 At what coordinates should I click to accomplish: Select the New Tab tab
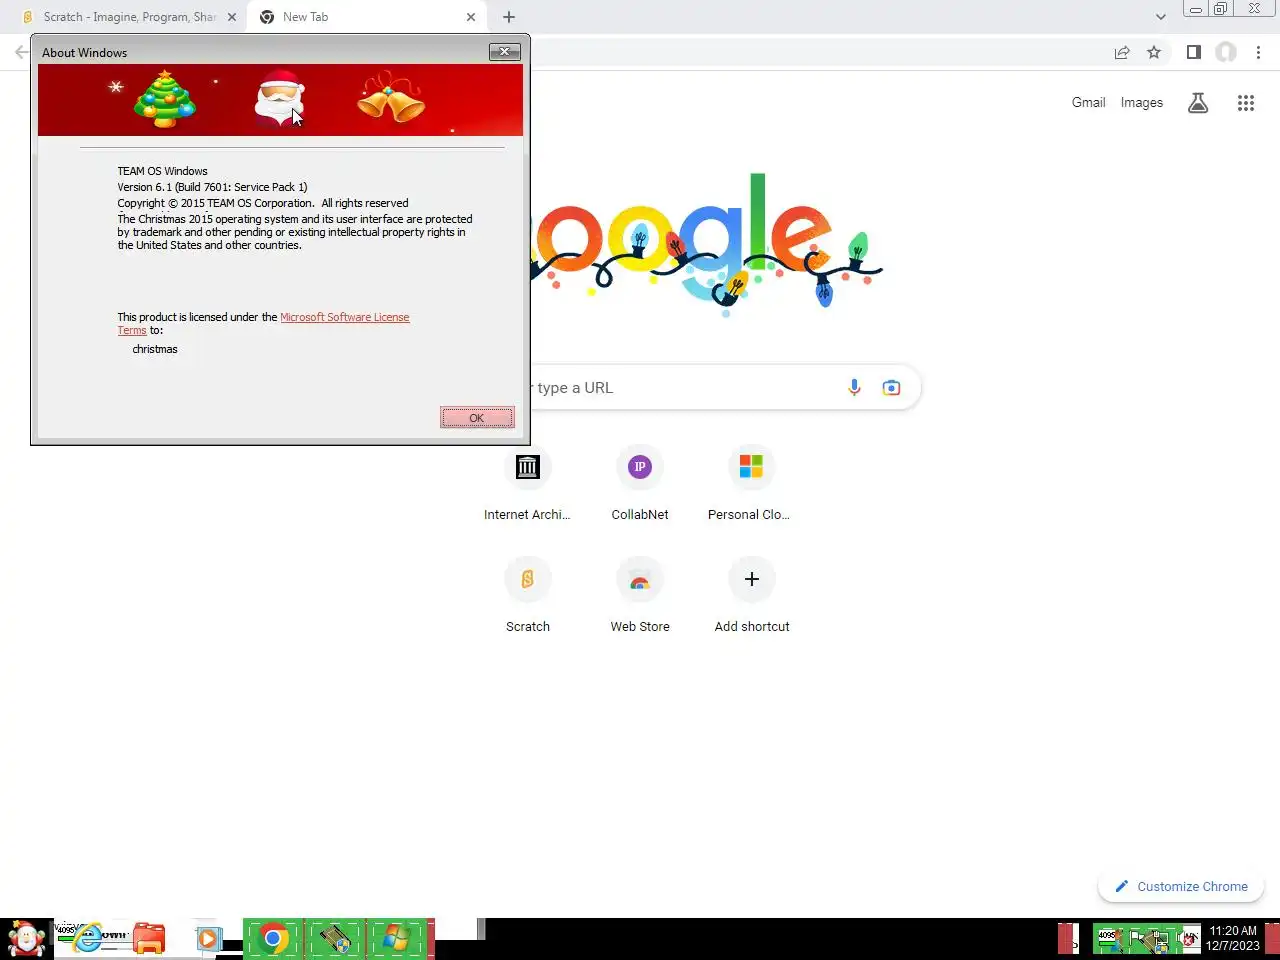pyautogui.click(x=366, y=17)
